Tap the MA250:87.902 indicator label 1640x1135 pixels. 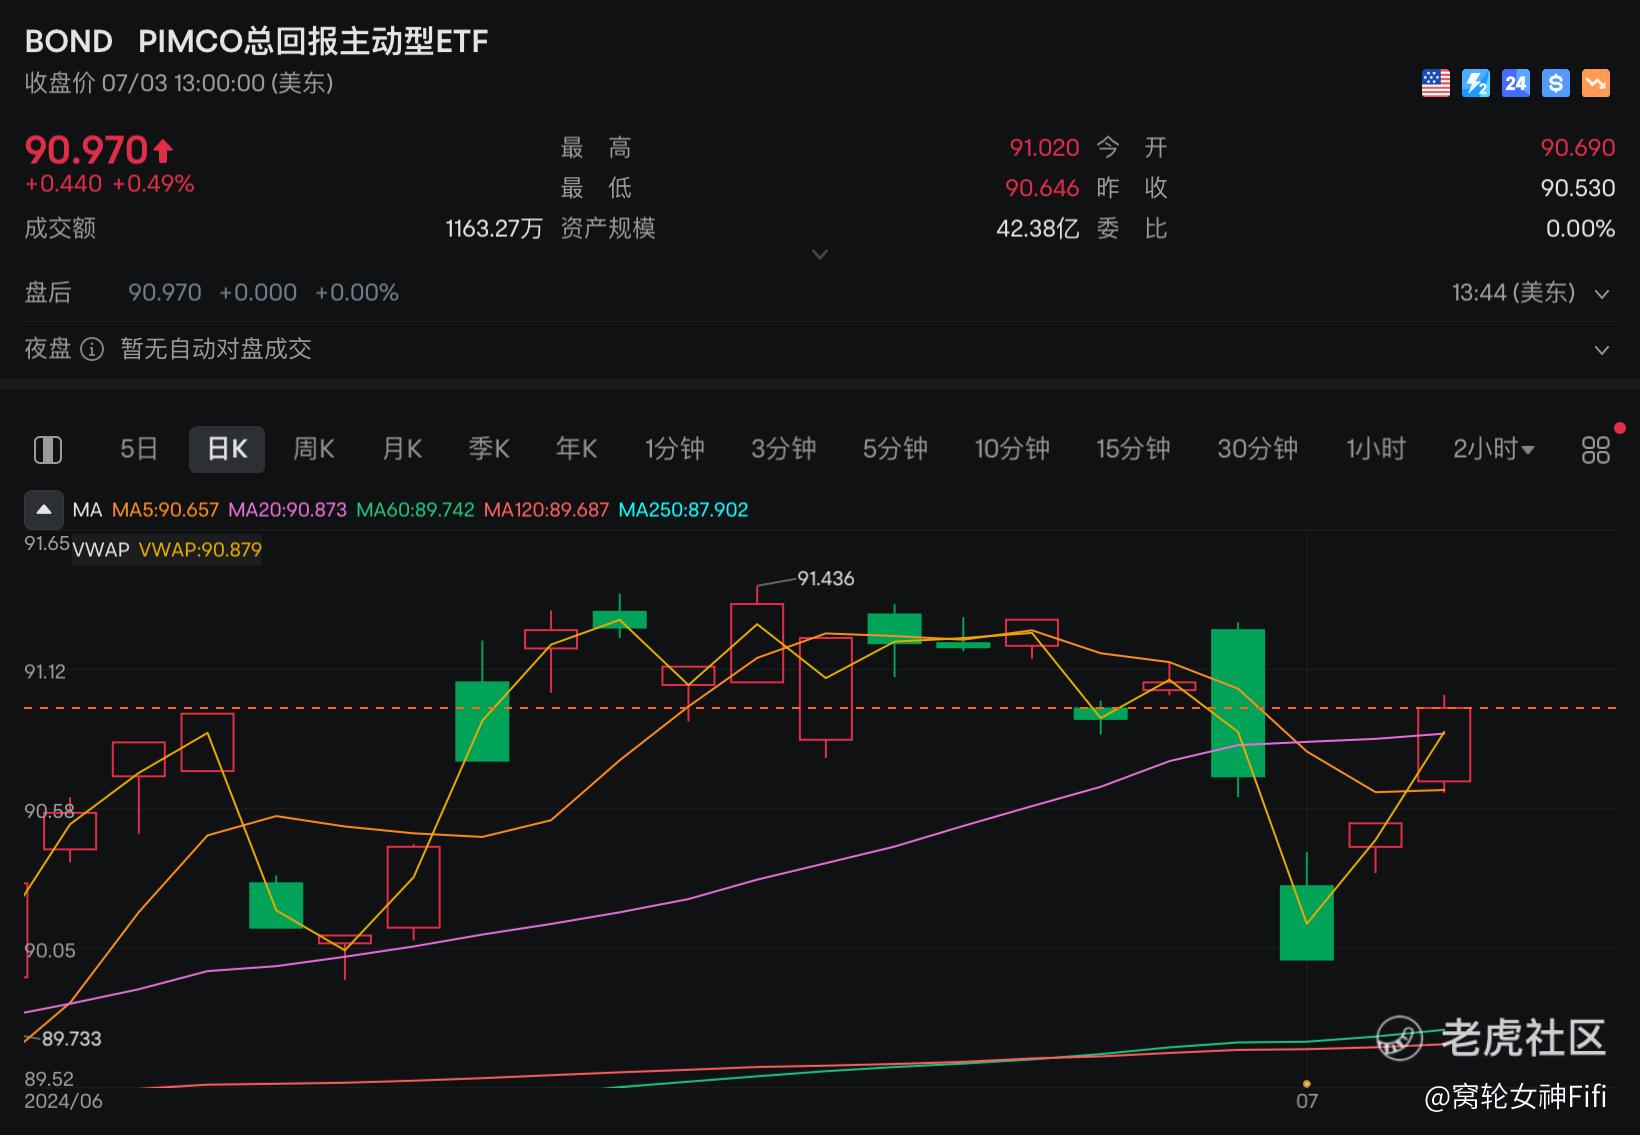684,510
